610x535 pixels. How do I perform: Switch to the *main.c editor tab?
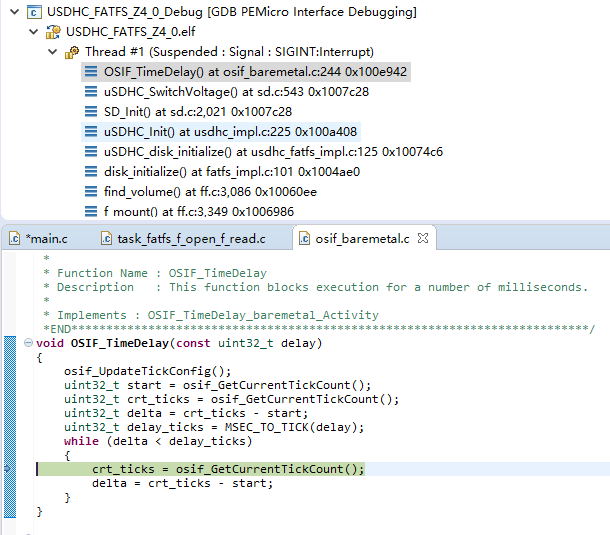pyautogui.click(x=46, y=239)
